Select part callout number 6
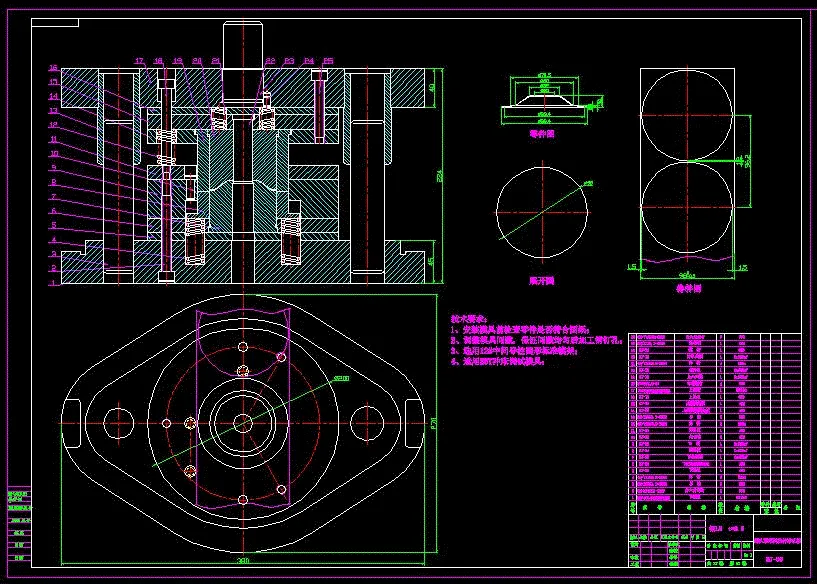Image resolution: width=817 pixels, height=584 pixels. tap(53, 211)
